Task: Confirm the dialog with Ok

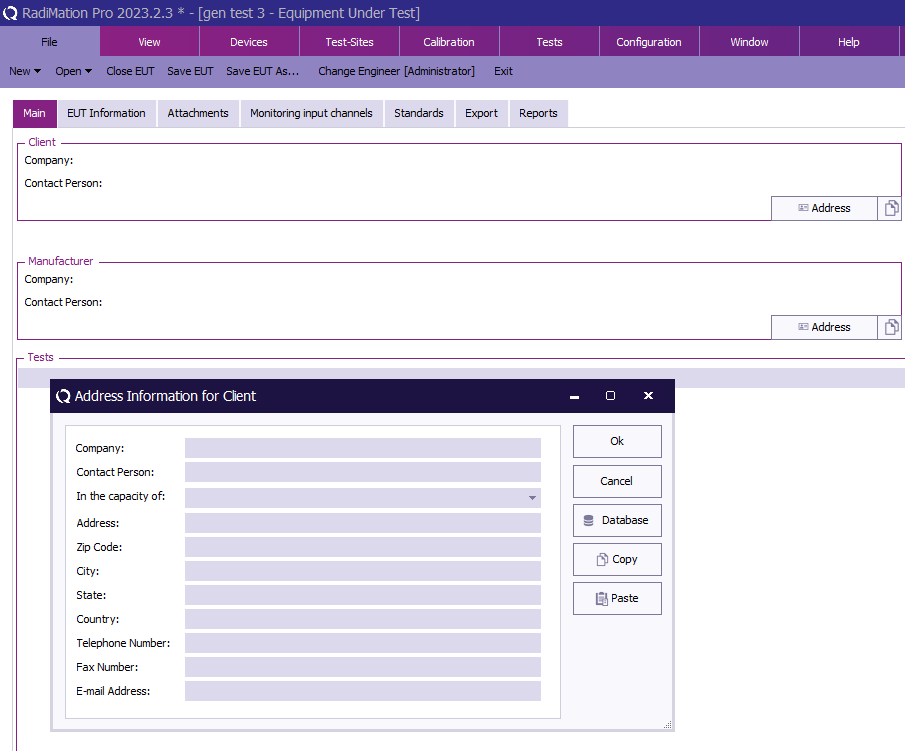Action: pos(617,441)
